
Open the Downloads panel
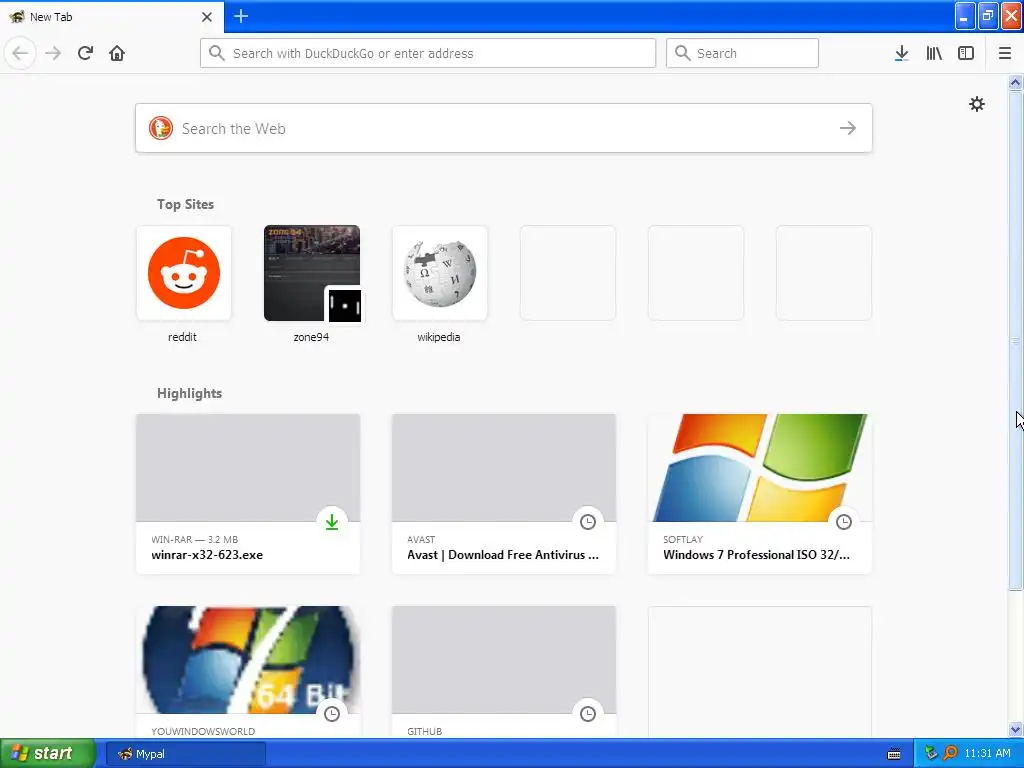[x=901, y=53]
